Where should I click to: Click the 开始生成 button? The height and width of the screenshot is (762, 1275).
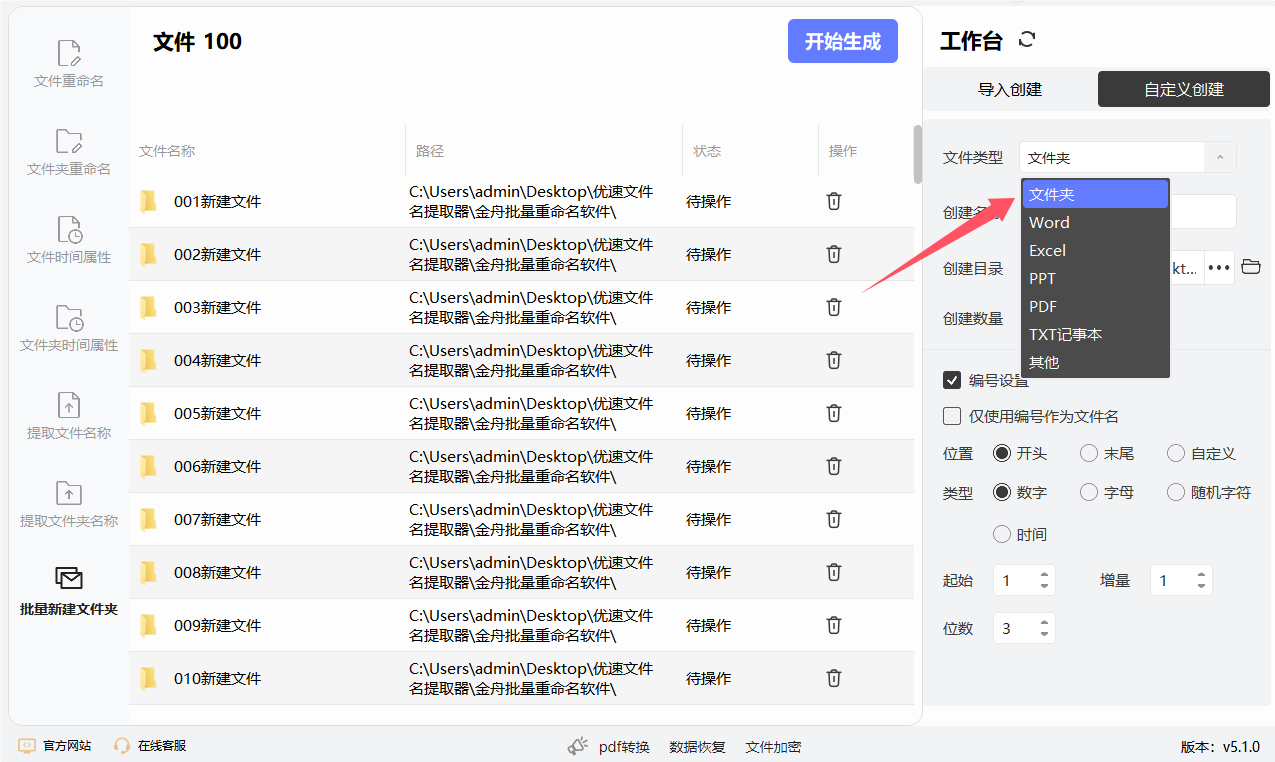pyautogui.click(x=843, y=41)
